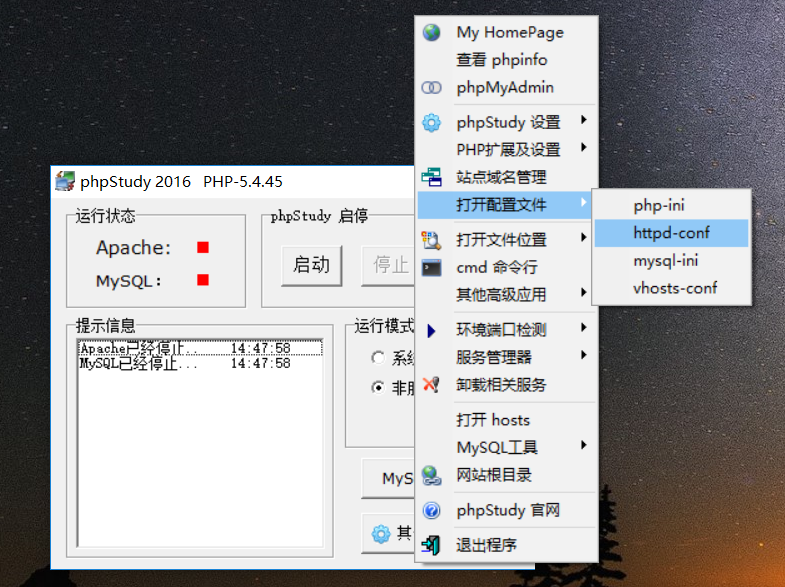Image resolution: width=785 pixels, height=587 pixels.
Task: Click the gear icon beside phpStudy 设置
Action: click(x=431, y=123)
